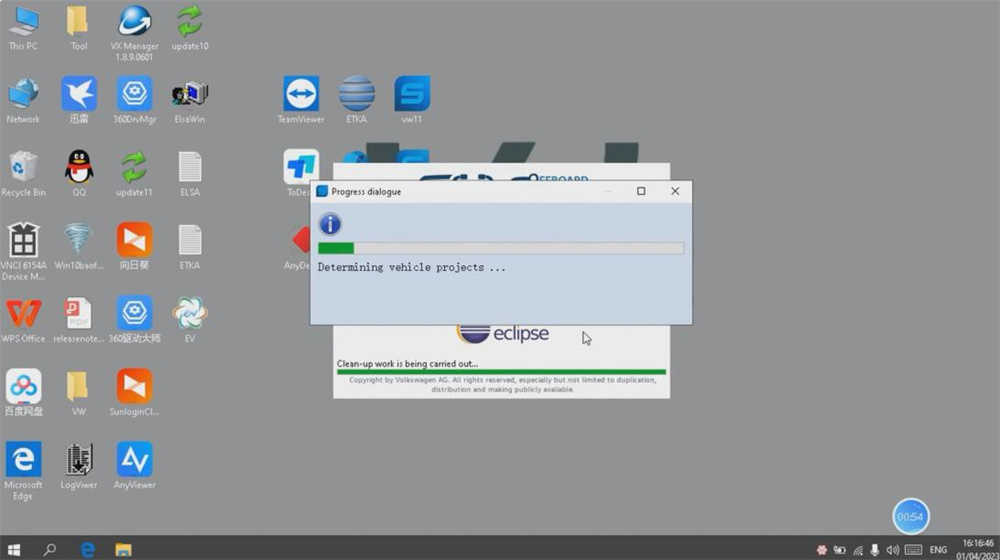The height and width of the screenshot is (560, 1000).
Task: Open the VNCI 6154A Device Manager icon
Action: coord(24,251)
